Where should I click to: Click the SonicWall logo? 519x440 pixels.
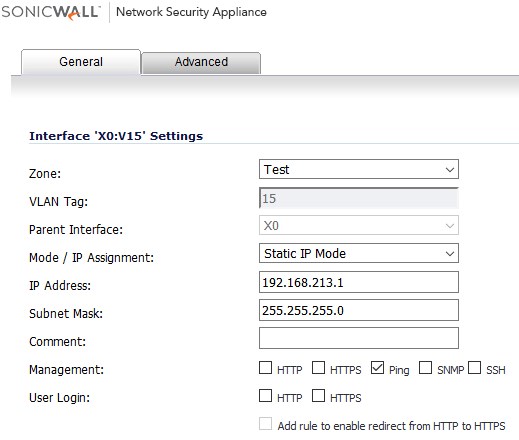pos(51,12)
